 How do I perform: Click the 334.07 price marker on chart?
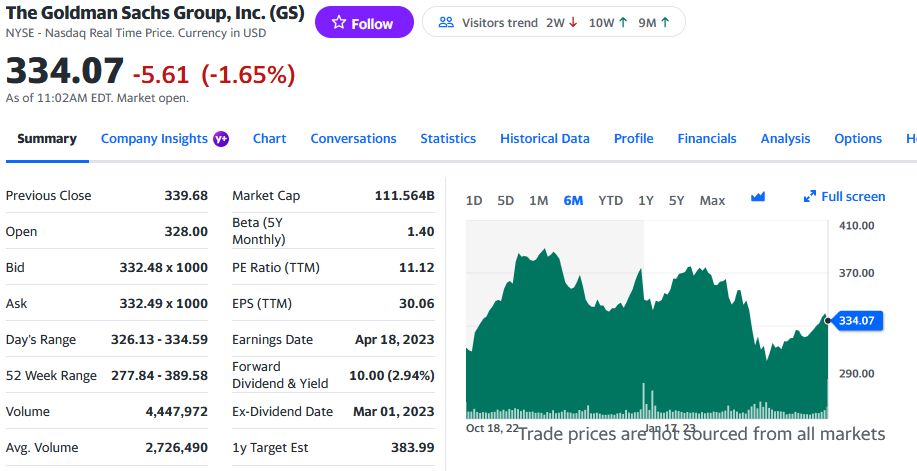[x=856, y=321]
